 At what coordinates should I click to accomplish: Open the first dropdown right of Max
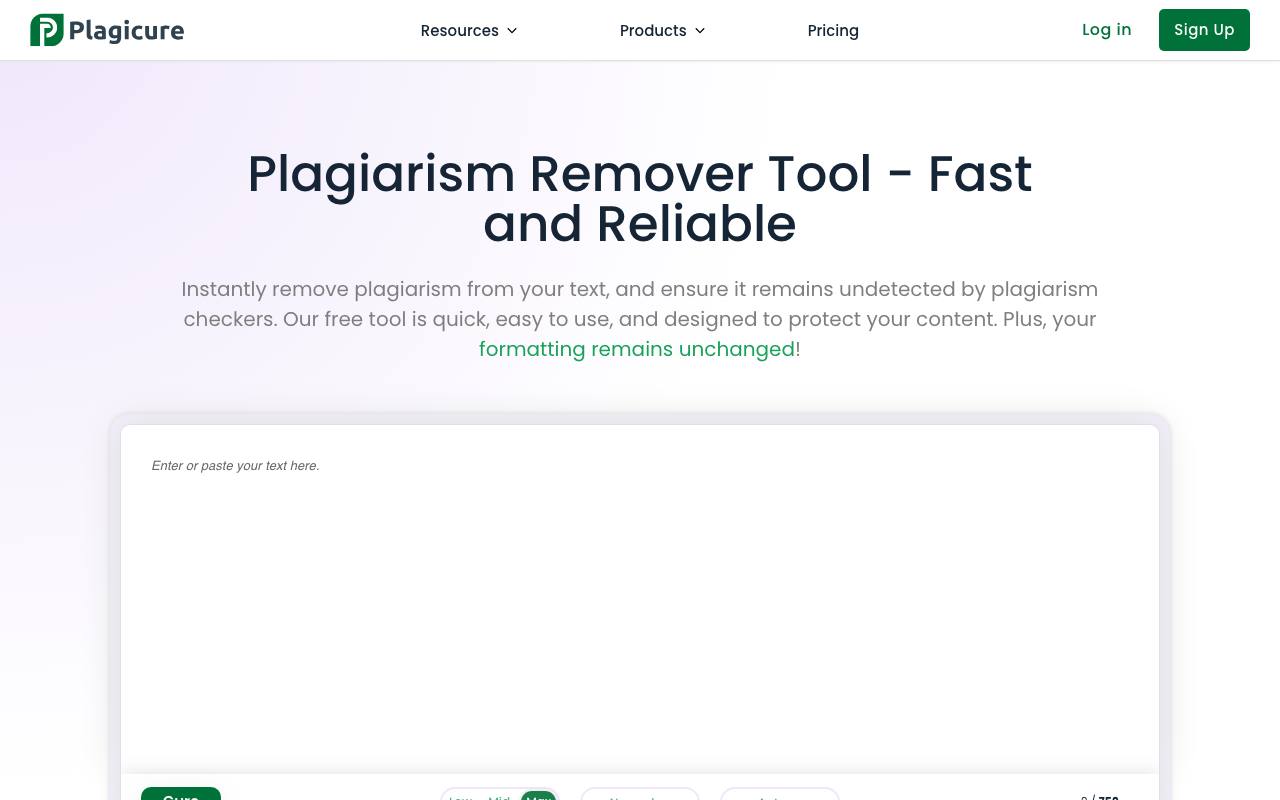click(640, 794)
